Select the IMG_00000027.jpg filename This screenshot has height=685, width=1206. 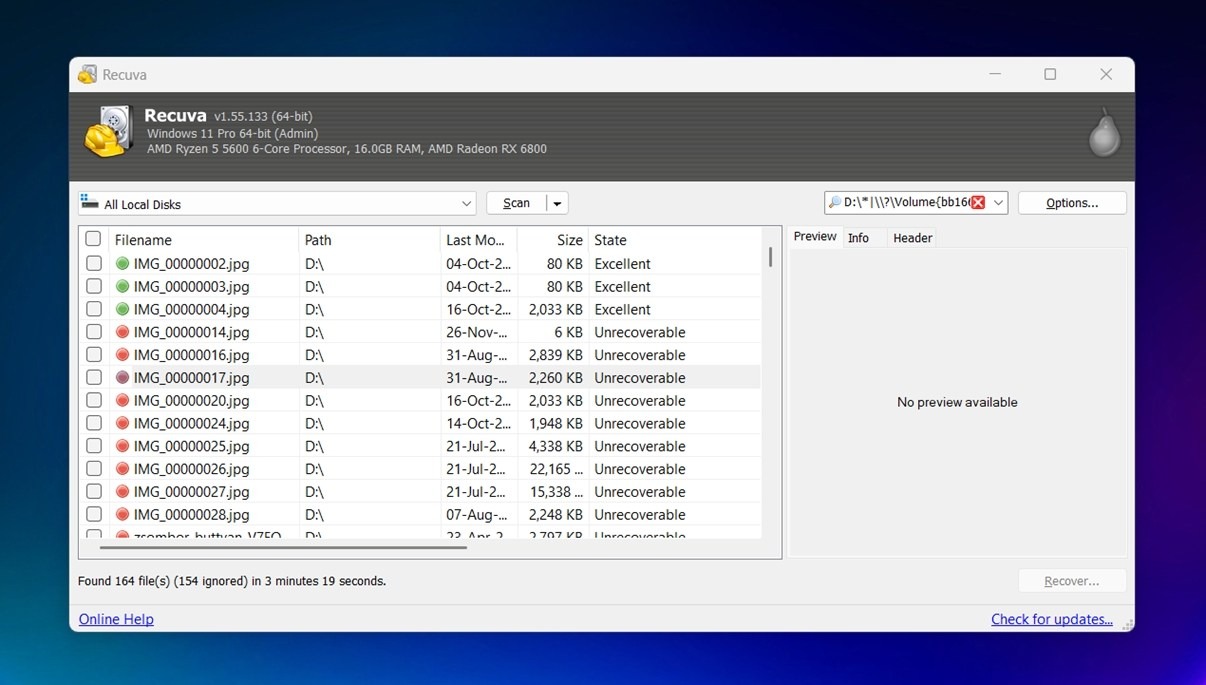pos(191,492)
